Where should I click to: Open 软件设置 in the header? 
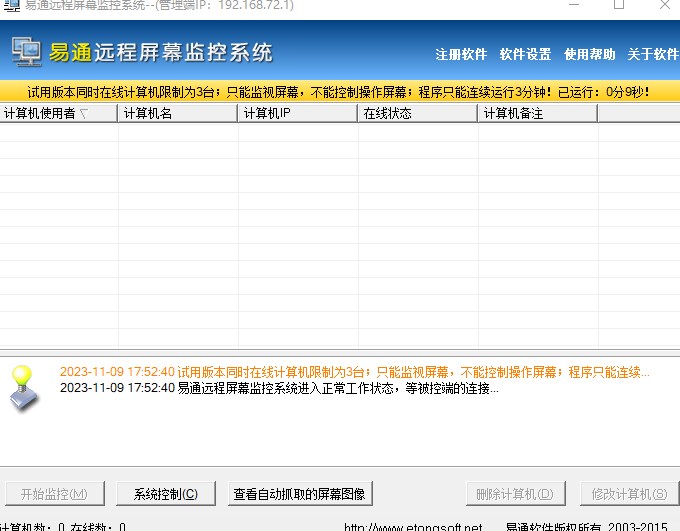(525, 54)
